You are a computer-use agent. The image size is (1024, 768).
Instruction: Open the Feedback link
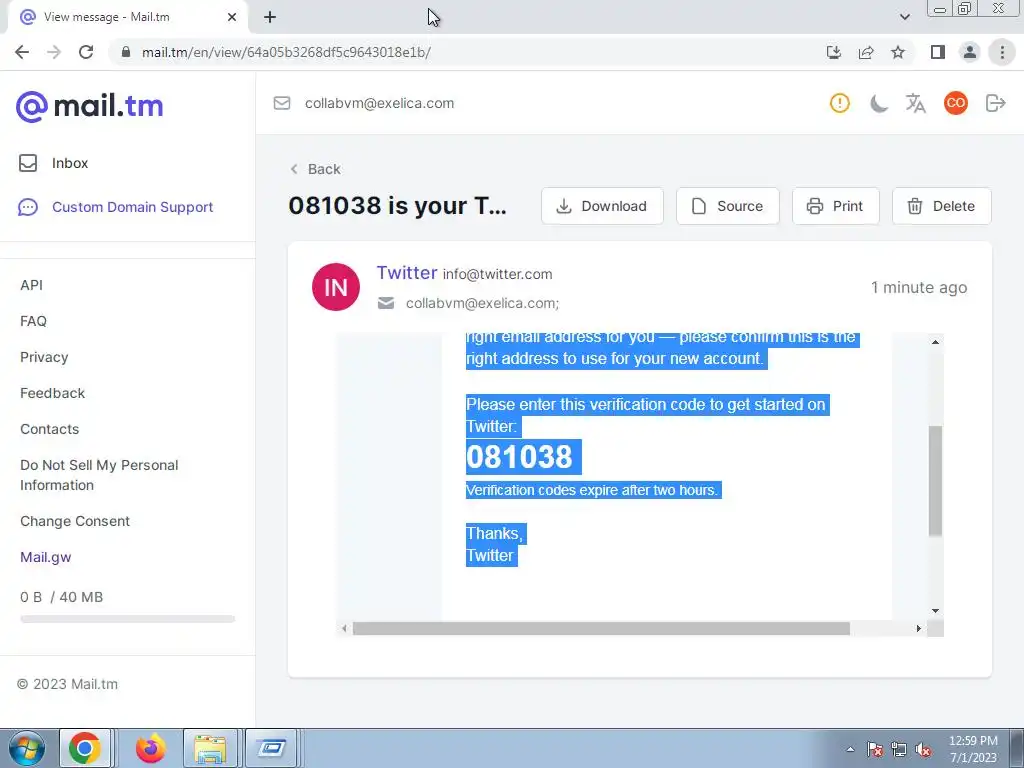[x=52, y=392]
